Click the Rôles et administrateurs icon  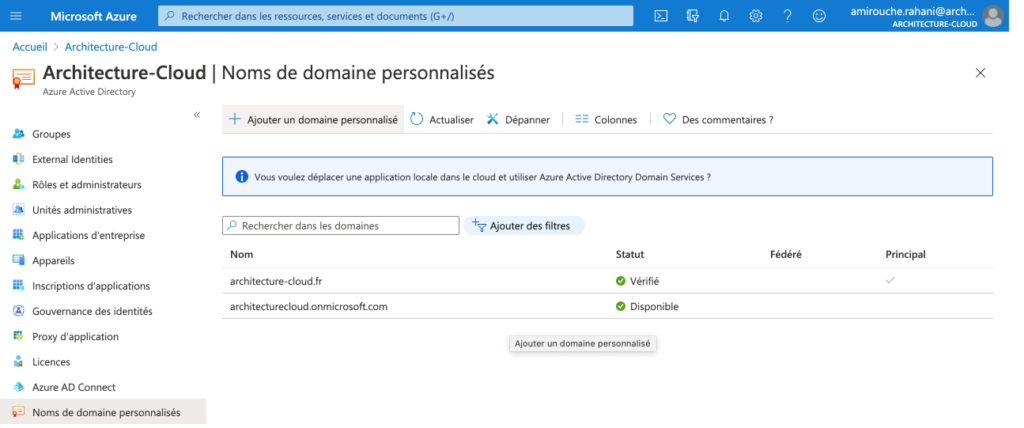[19, 185]
